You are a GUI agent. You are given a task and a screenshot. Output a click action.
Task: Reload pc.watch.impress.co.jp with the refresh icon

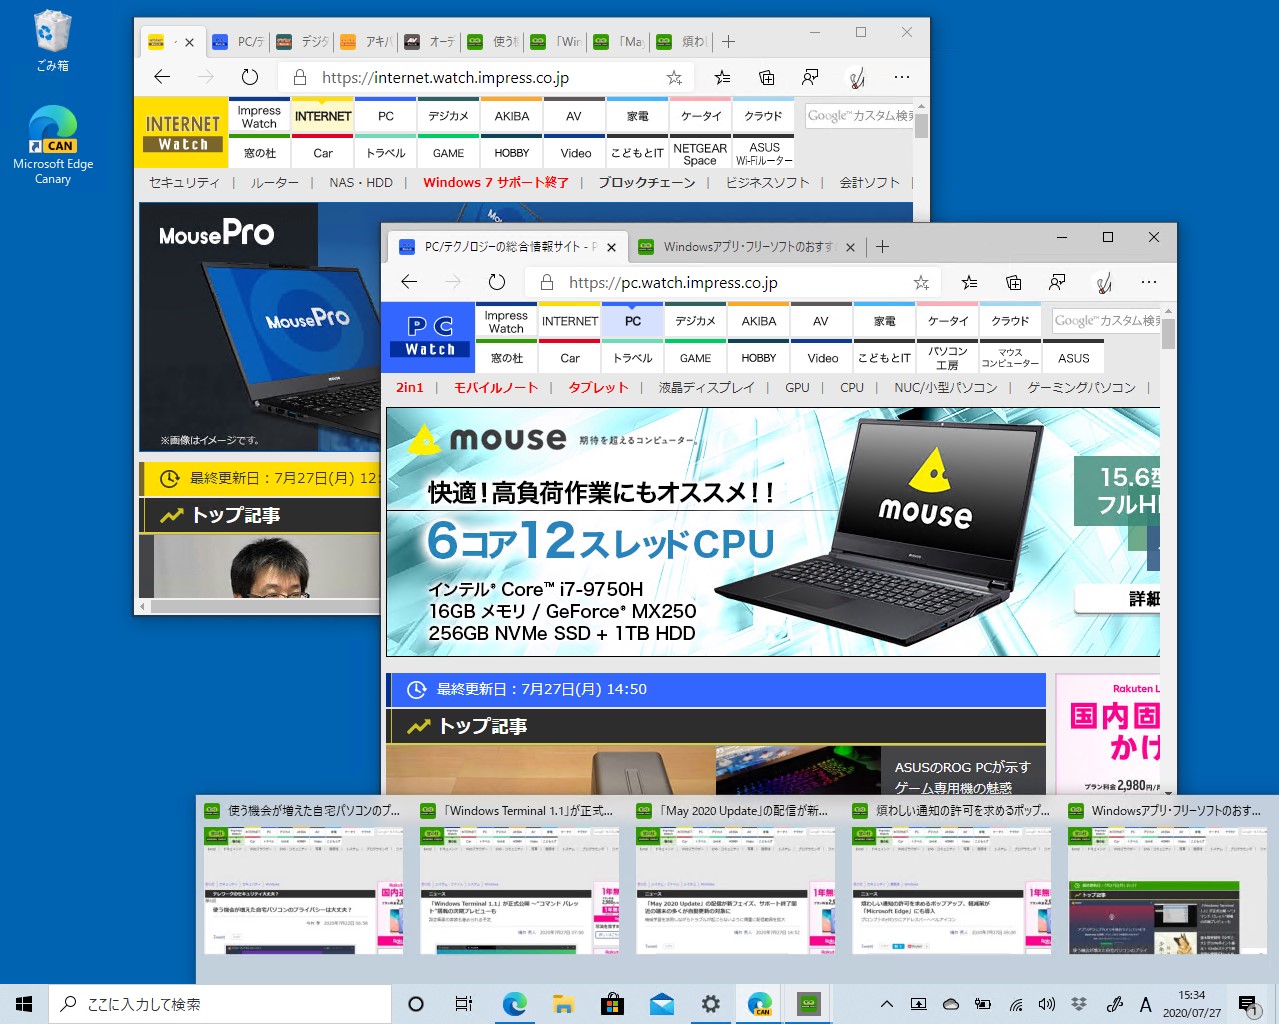pos(497,282)
